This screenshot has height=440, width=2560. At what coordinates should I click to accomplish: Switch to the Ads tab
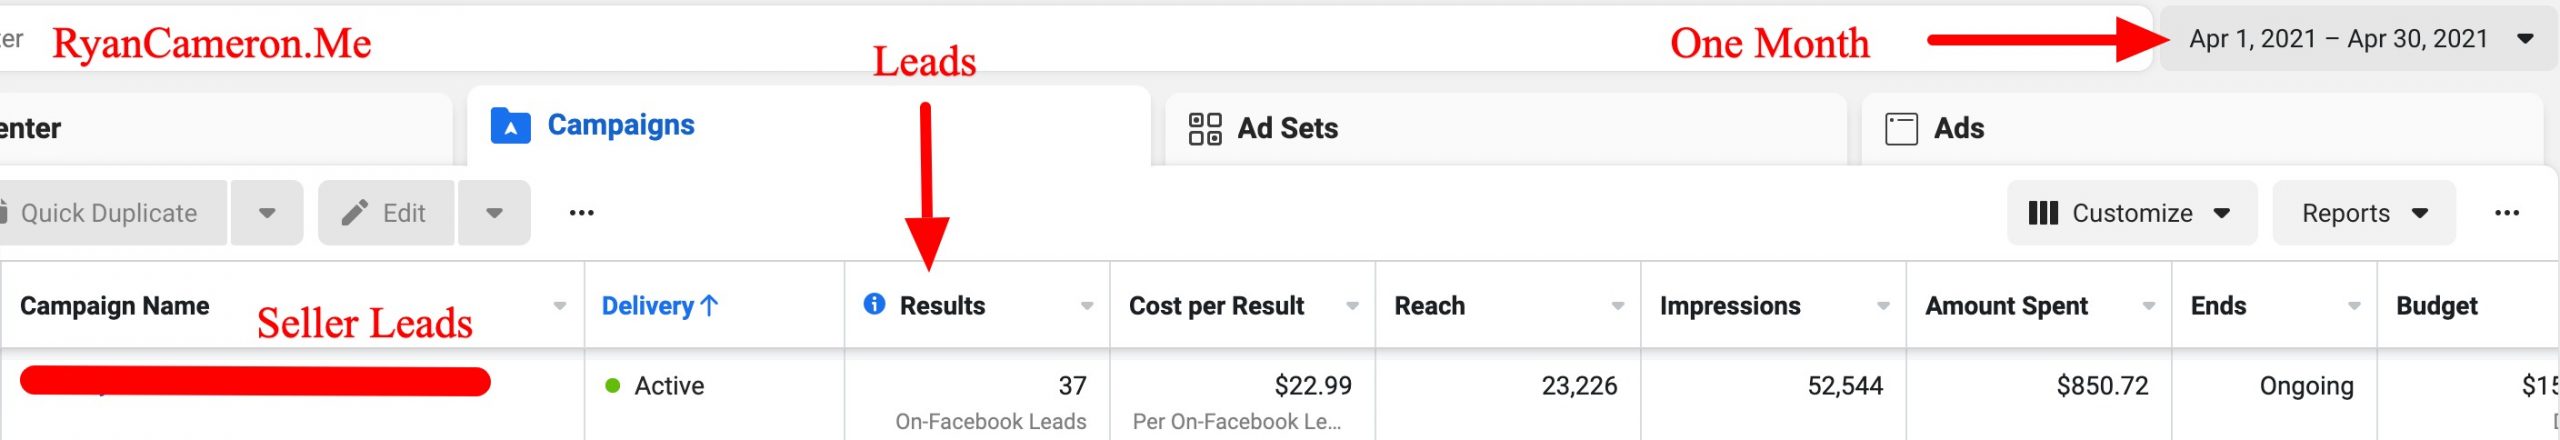1958,129
